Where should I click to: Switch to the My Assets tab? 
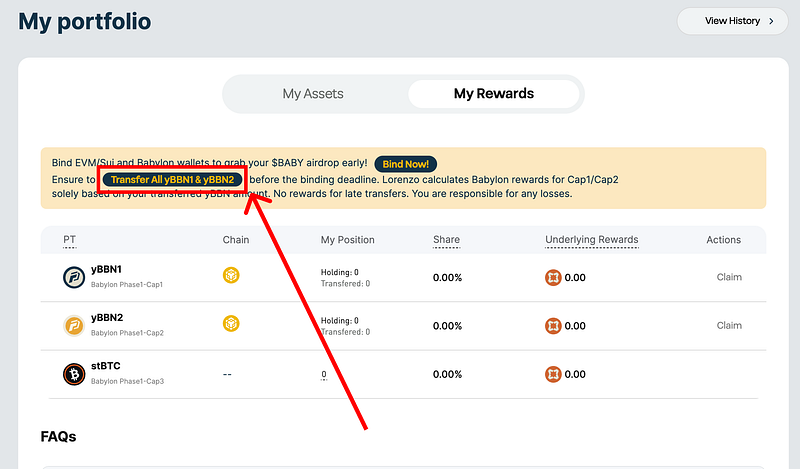tap(313, 94)
